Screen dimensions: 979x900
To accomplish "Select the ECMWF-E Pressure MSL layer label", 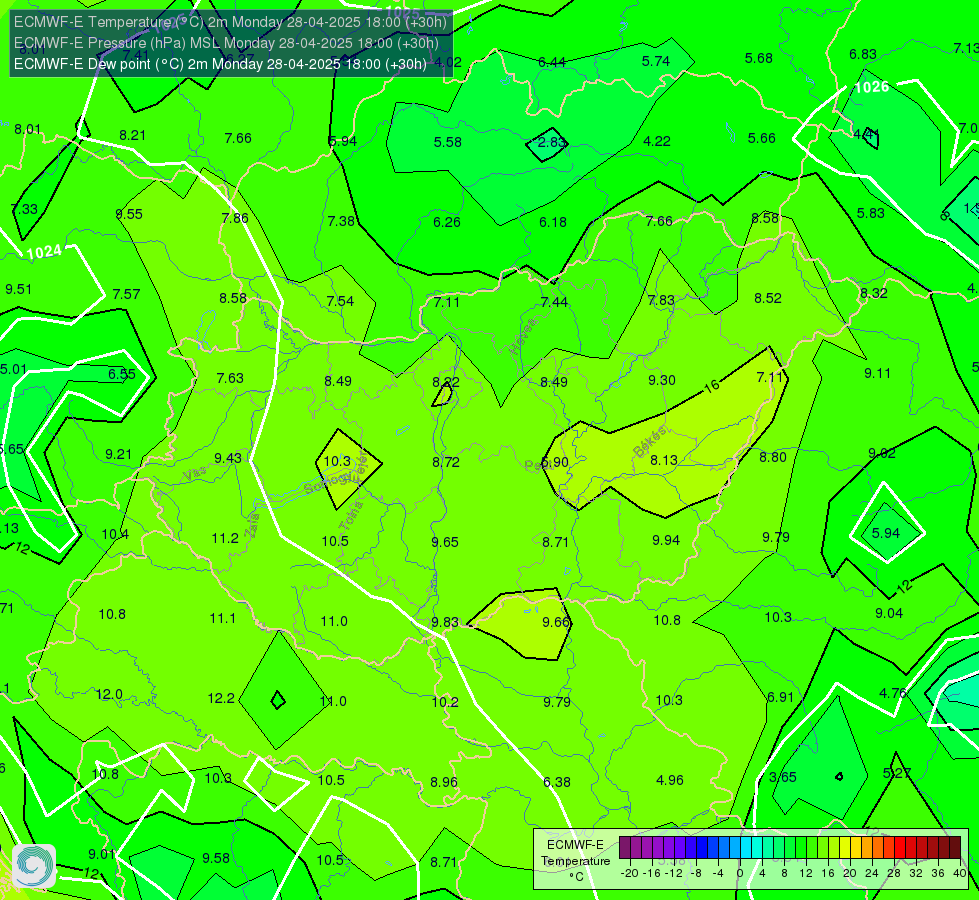I will click(226, 43).
